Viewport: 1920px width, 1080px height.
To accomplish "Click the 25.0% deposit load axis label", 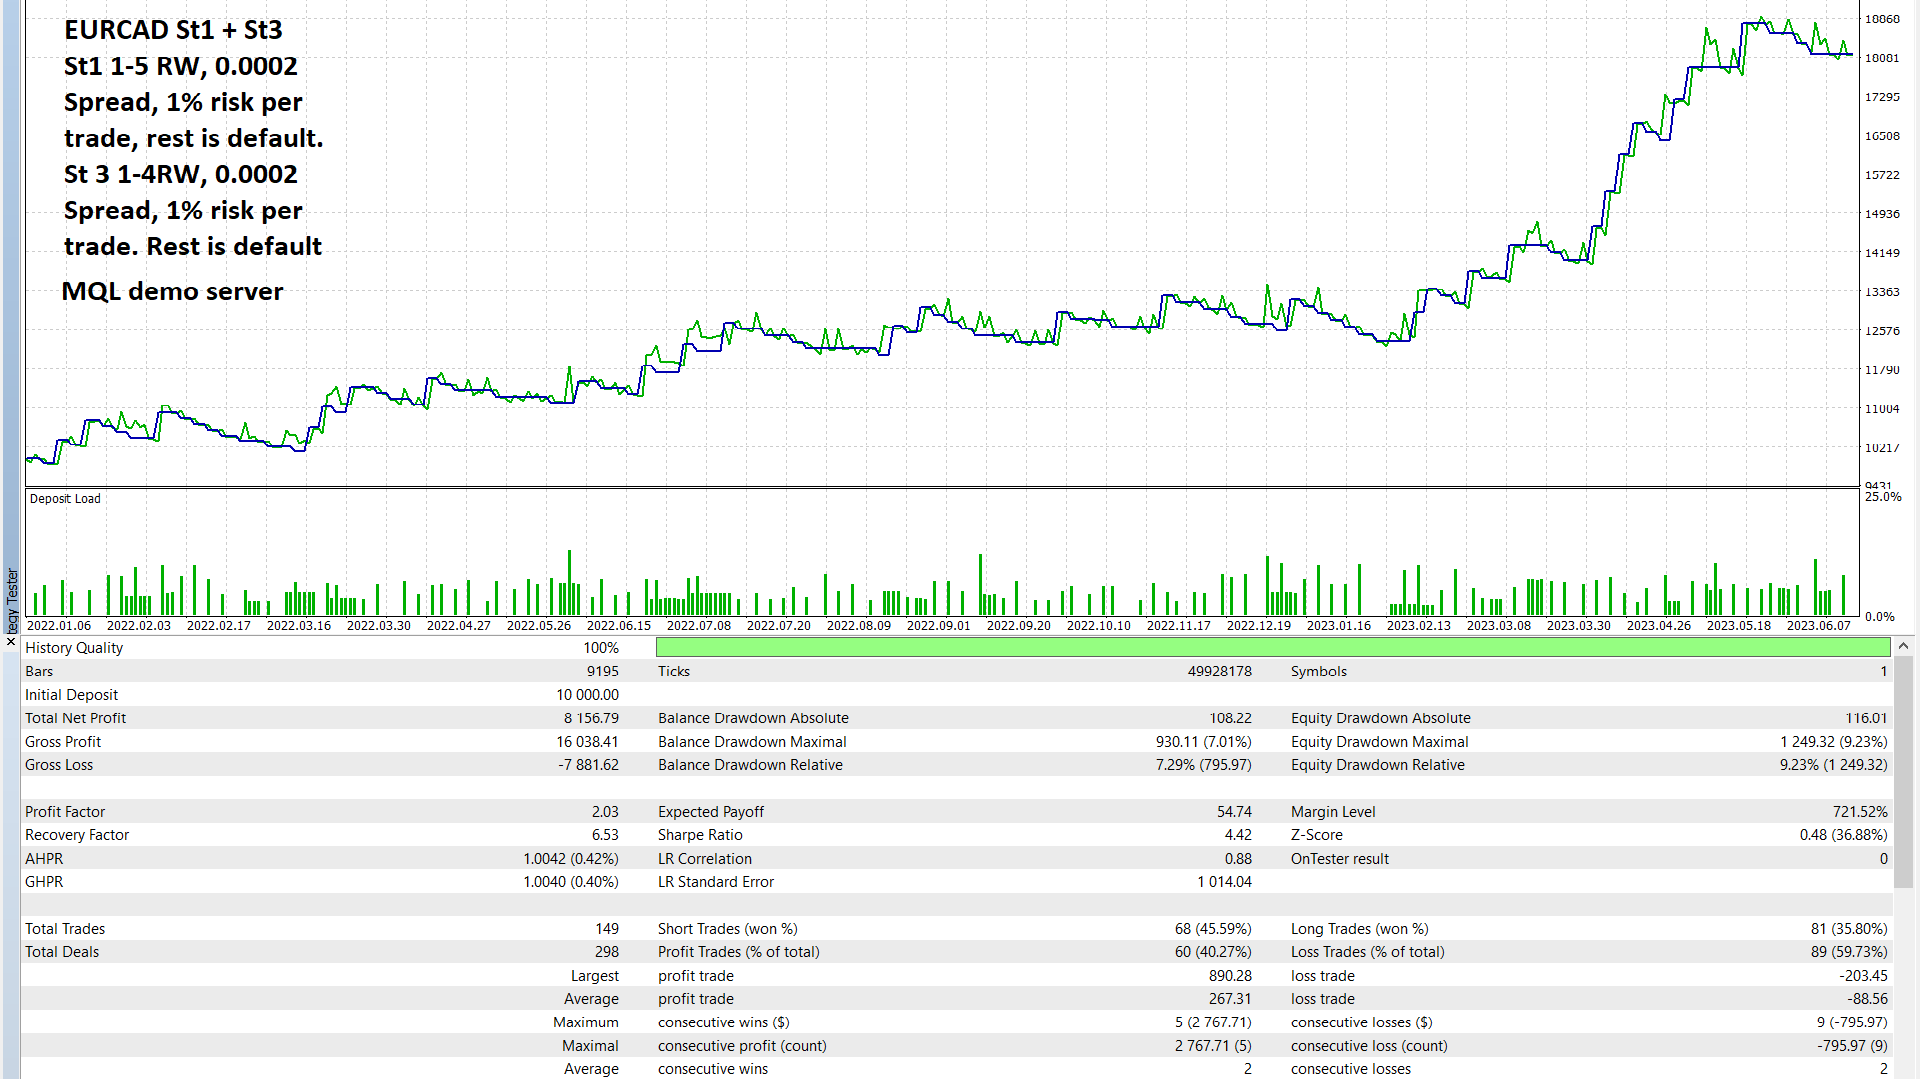I will (x=1882, y=497).
